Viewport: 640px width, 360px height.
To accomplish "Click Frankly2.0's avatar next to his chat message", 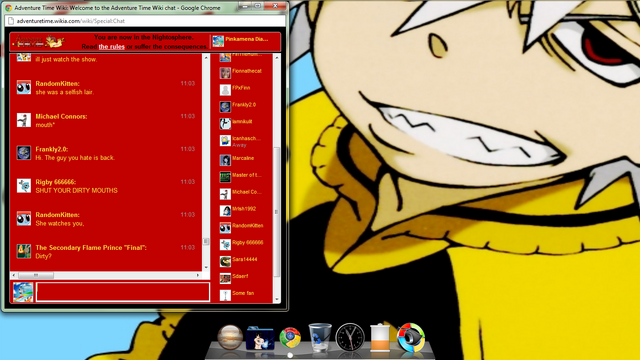I will [24, 153].
